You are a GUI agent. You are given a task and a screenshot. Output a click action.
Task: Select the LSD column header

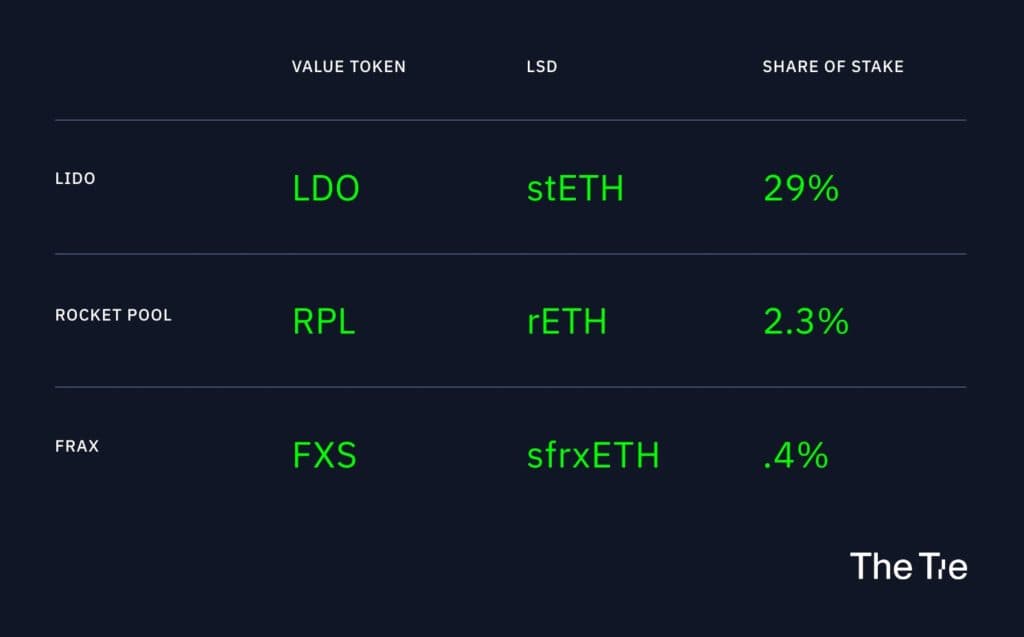point(542,67)
